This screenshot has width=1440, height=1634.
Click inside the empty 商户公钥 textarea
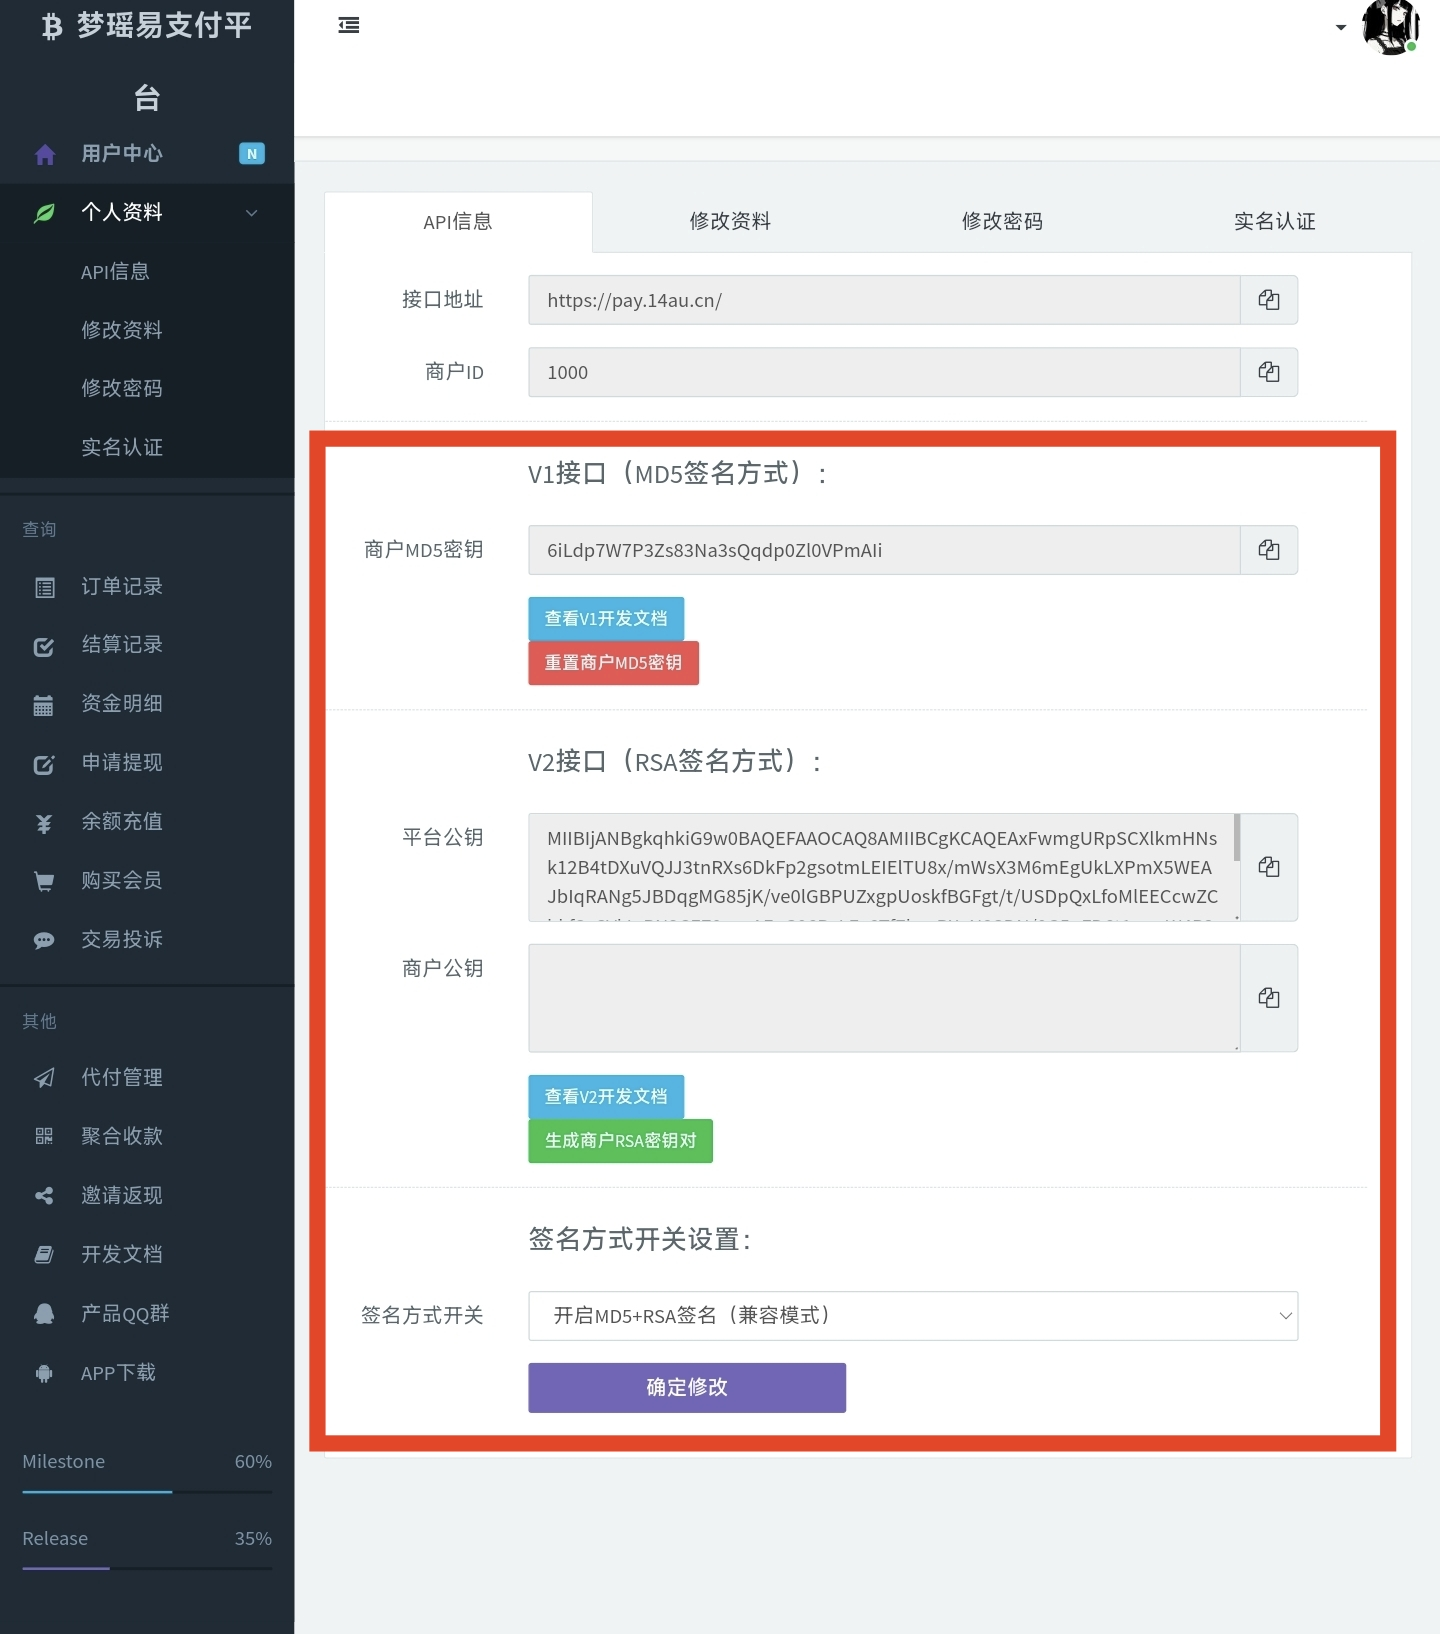(884, 998)
